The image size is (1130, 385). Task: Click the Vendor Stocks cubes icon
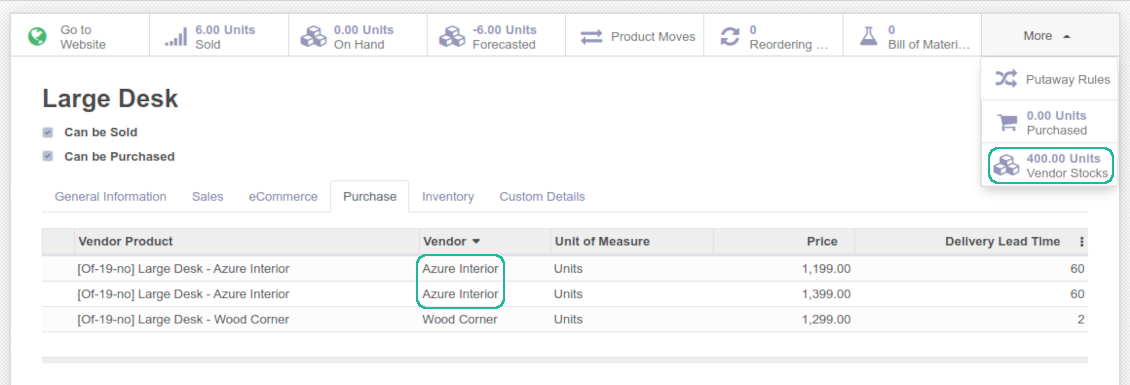(x=1006, y=166)
